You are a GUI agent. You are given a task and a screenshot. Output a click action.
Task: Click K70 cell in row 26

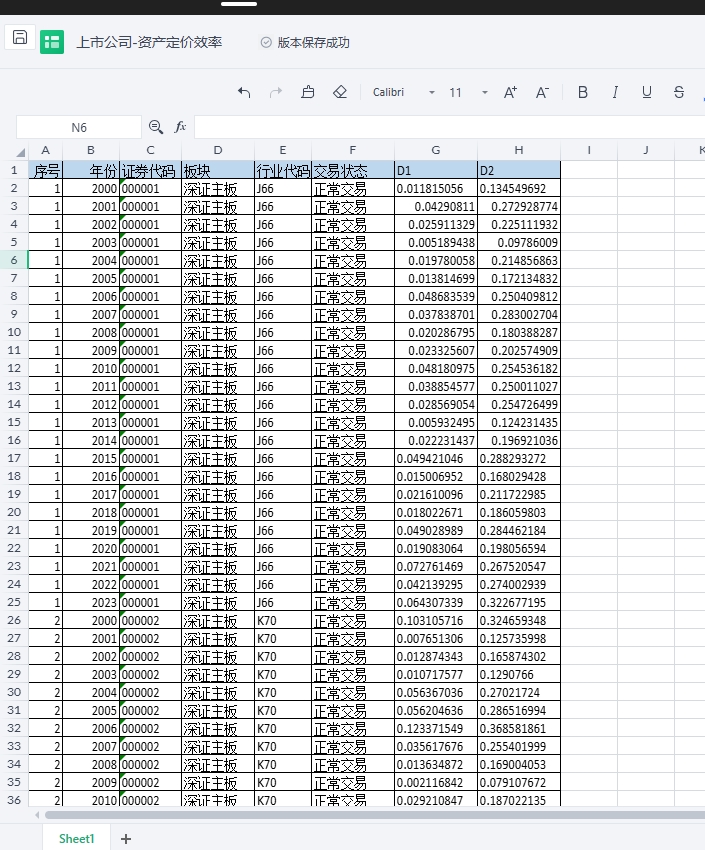[x=283, y=620]
